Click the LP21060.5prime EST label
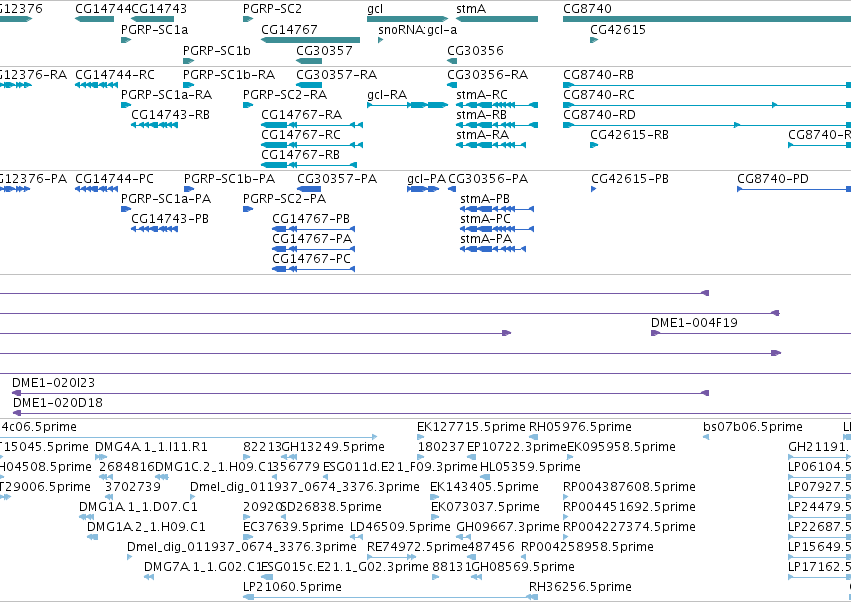The height and width of the screenshot is (602, 851). click(292, 587)
